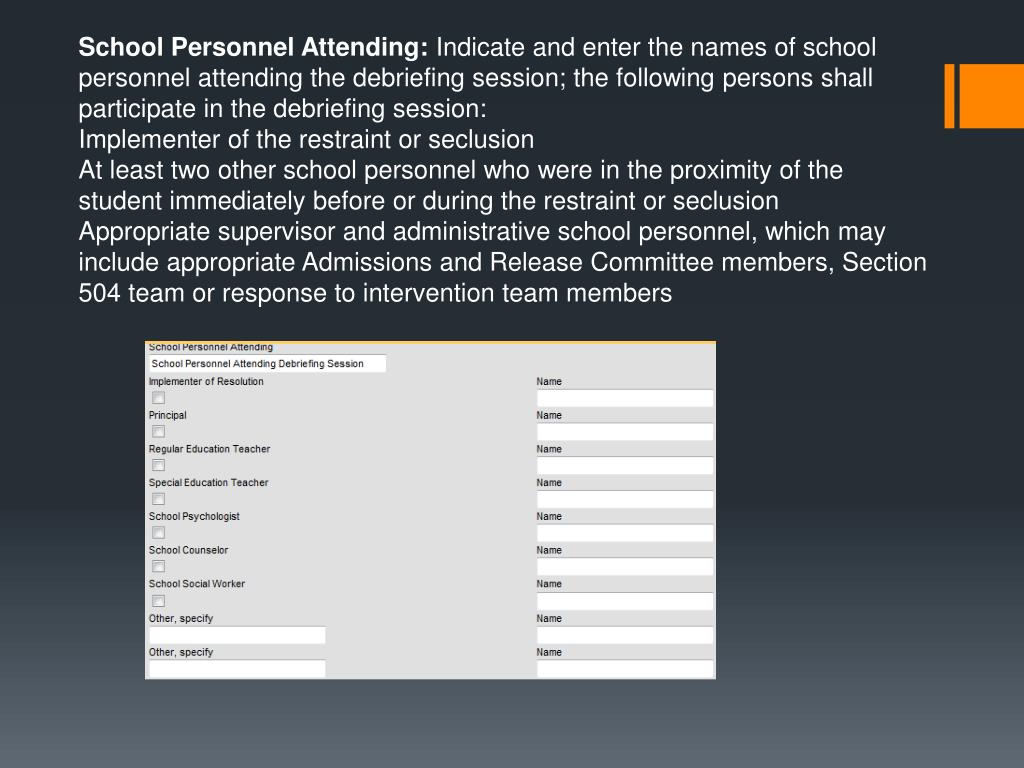Toggle the Special Education Teacher checkbox
The image size is (1024, 768).
click(158, 499)
